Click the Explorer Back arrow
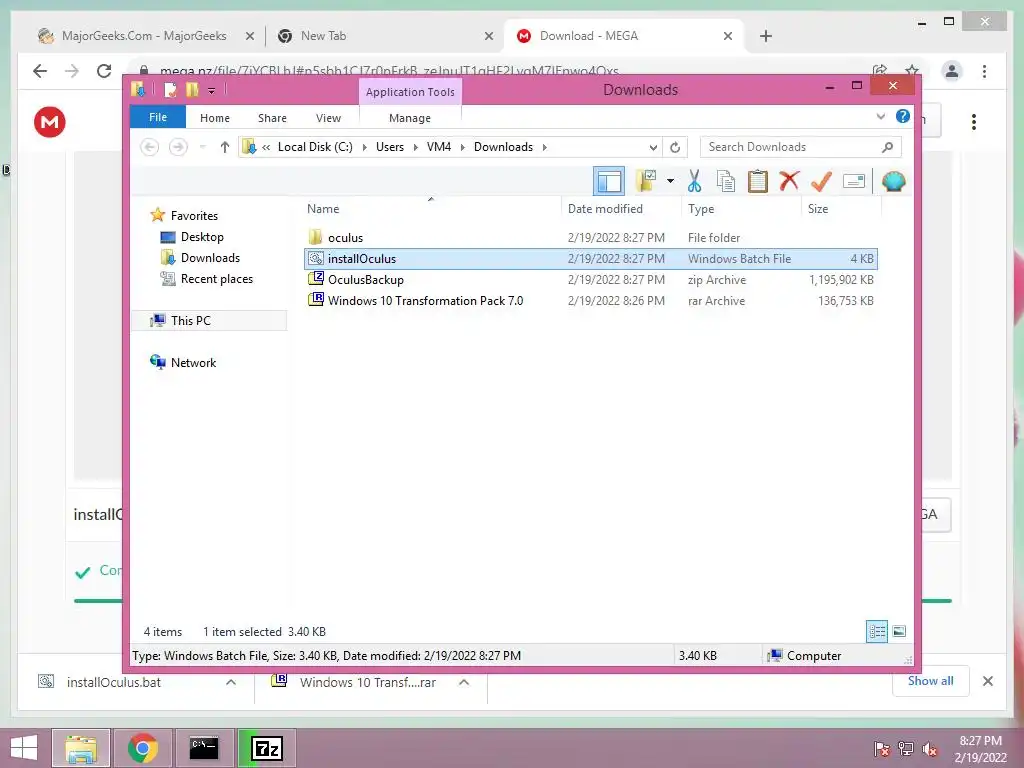This screenshot has height=768, width=1024. tap(150, 147)
